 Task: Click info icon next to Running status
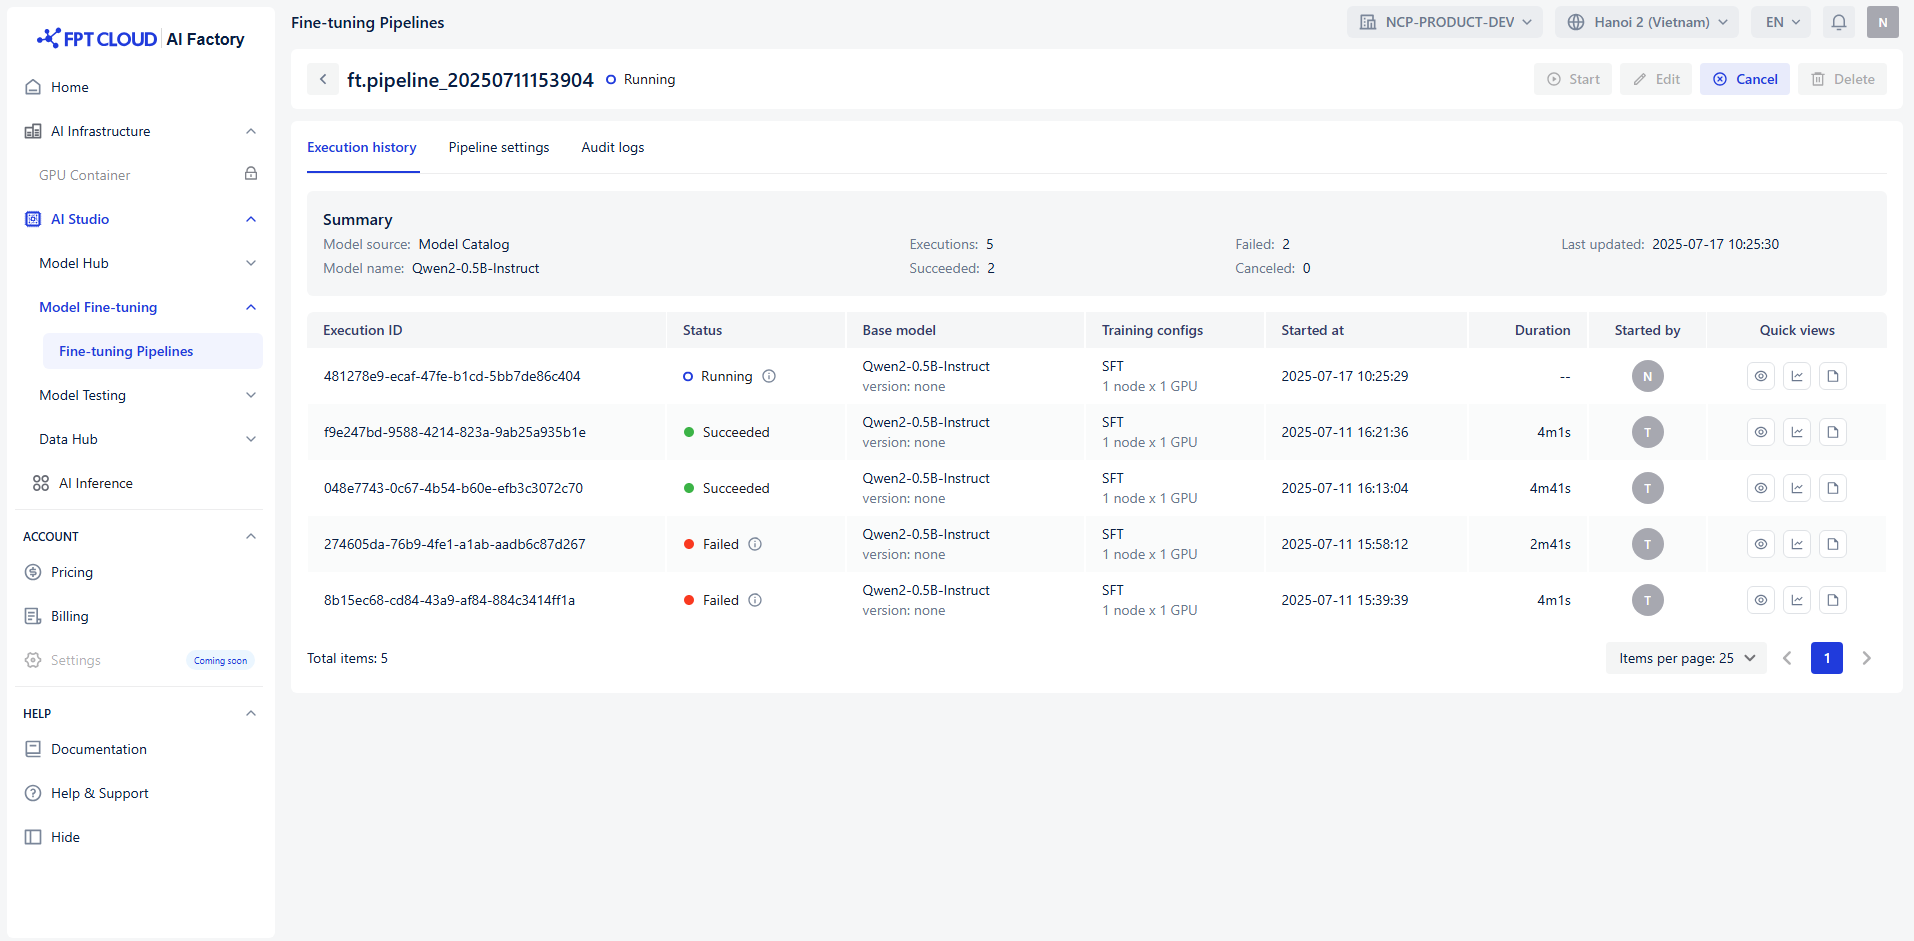coord(769,376)
